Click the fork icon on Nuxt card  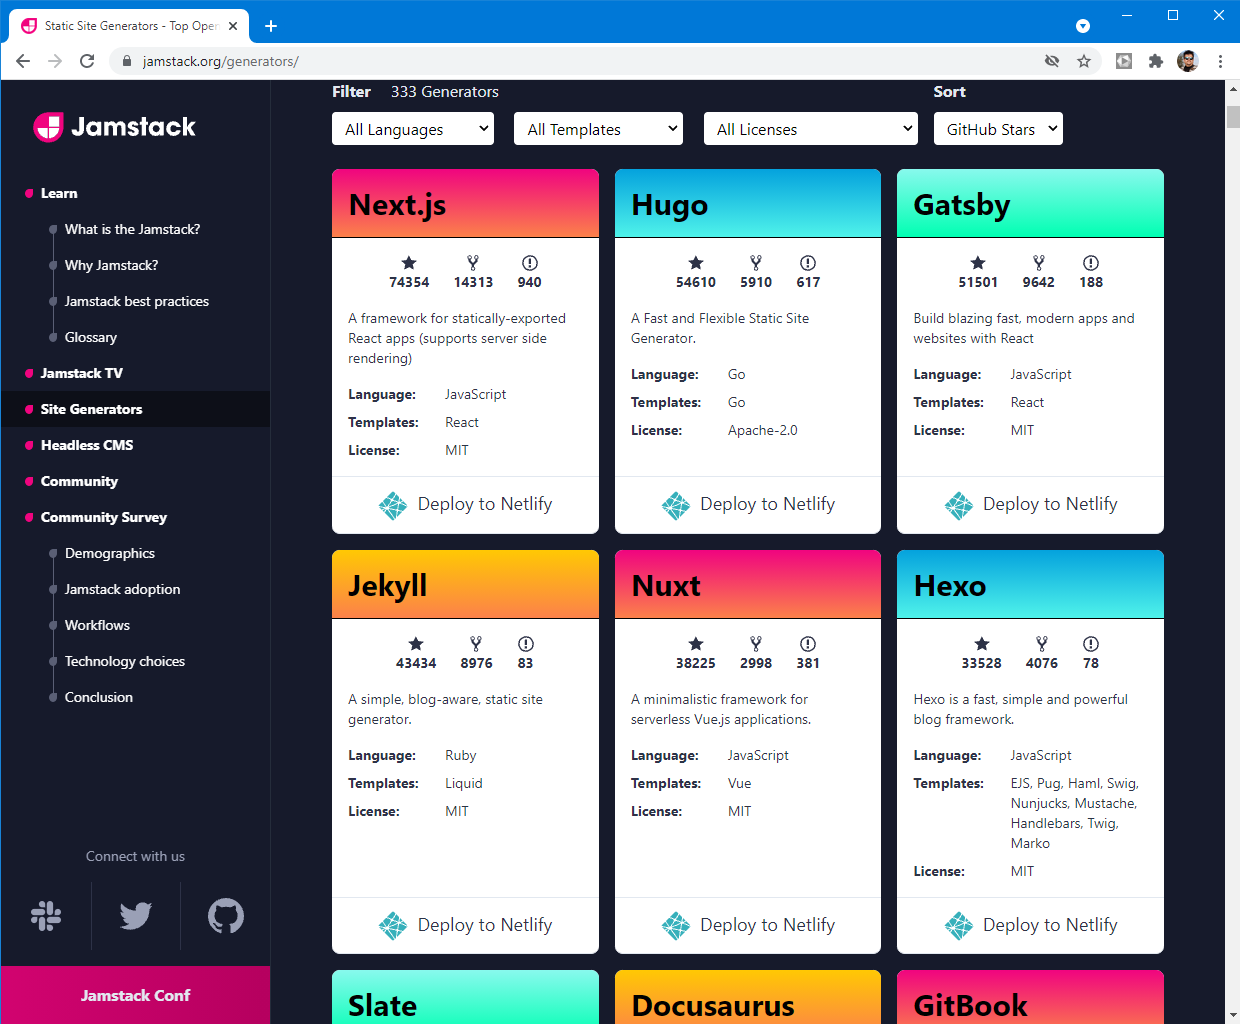point(756,644)
